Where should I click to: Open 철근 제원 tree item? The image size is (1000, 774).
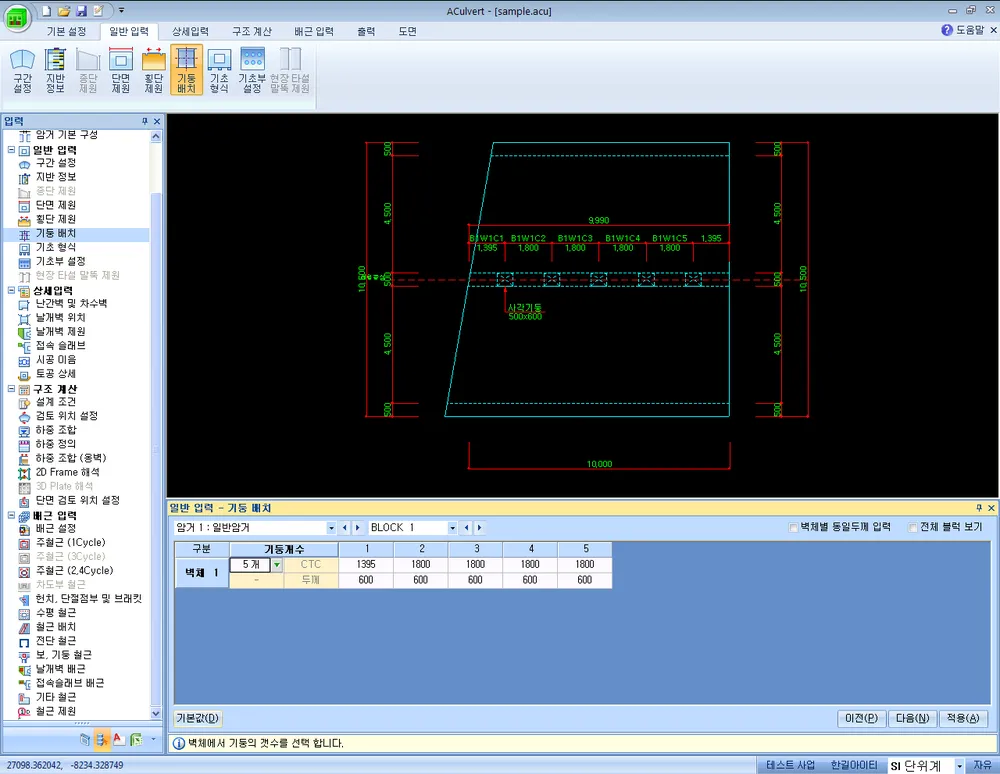click(55, 711)
